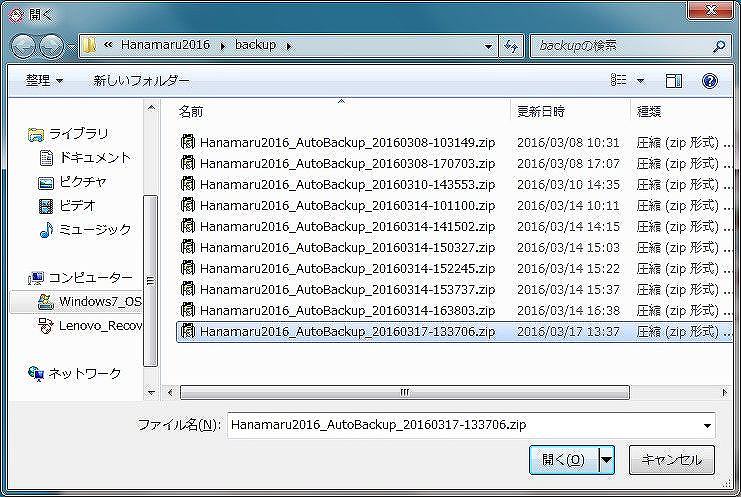Click the navigation pane vertical scrollbar thumb
This screenshot has height=497, width=741.
(150, 281)
